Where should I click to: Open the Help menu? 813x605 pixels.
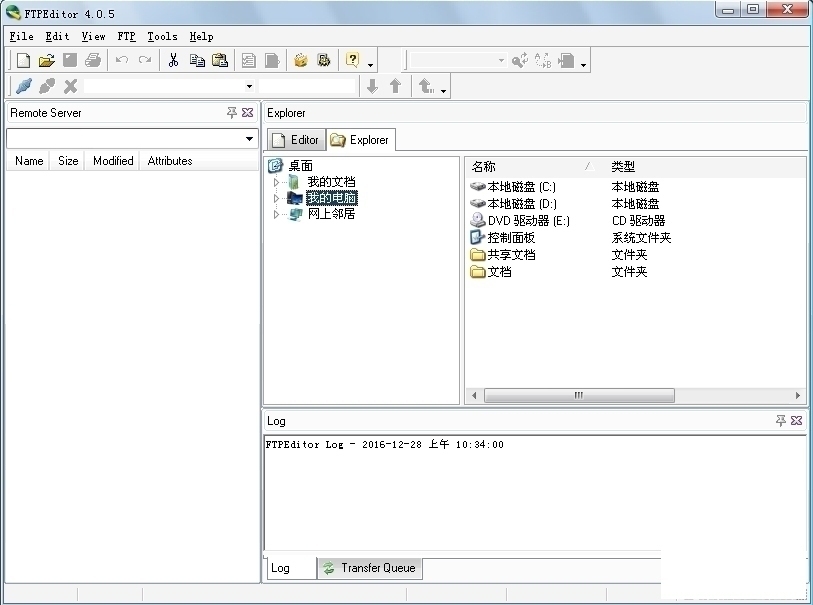[201, 36]
